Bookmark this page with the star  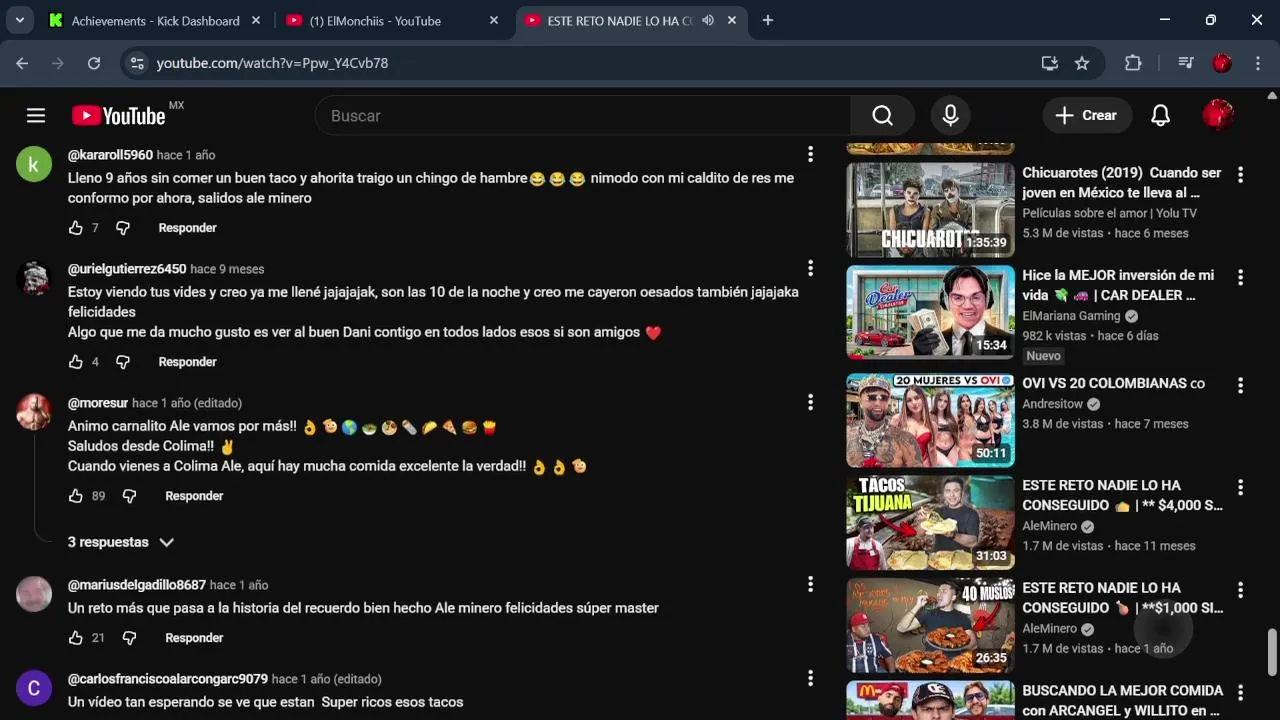[x=1082, y=63]
